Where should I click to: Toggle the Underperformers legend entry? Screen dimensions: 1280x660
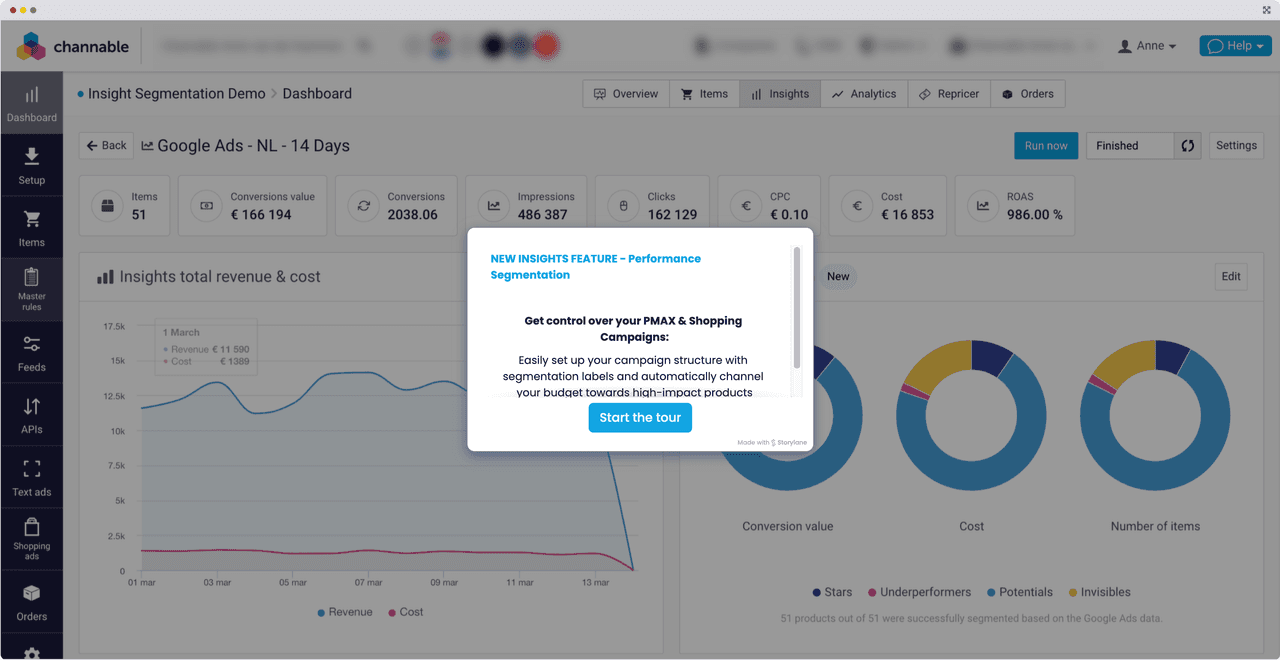919,592
